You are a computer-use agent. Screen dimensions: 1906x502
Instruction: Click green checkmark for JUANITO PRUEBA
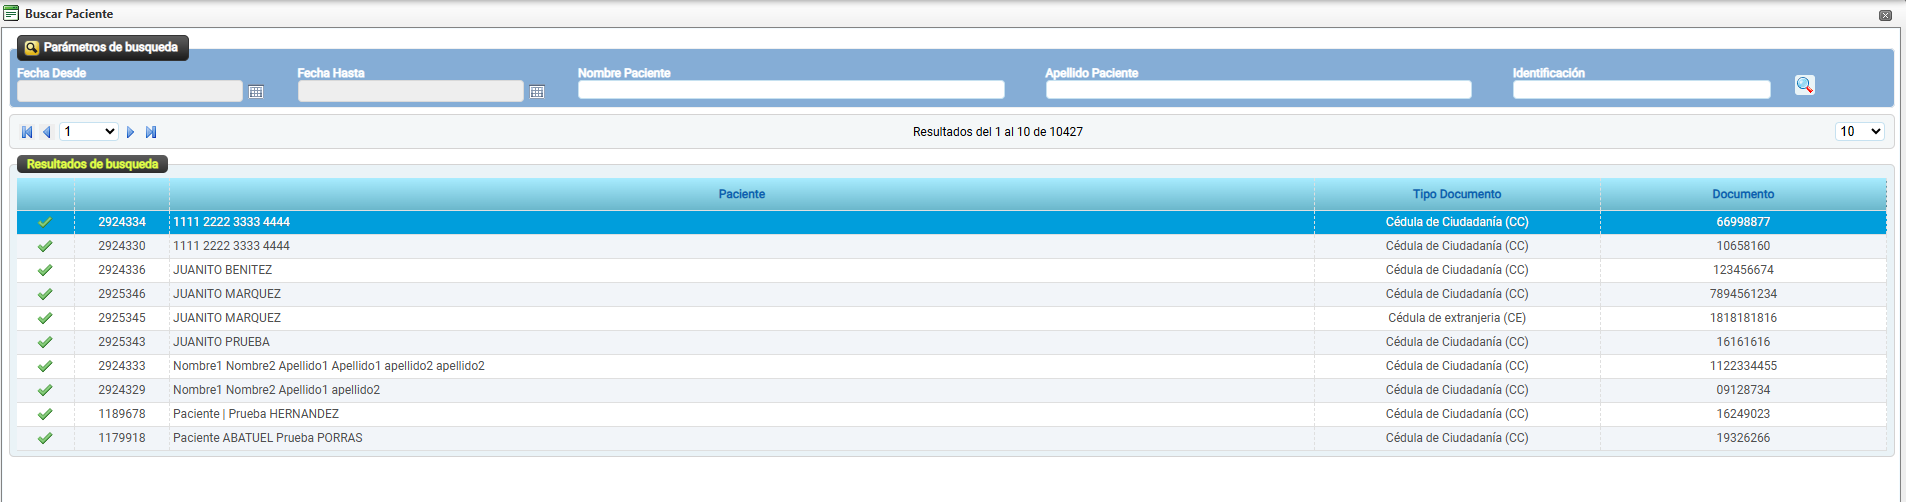tap(45, 342)
